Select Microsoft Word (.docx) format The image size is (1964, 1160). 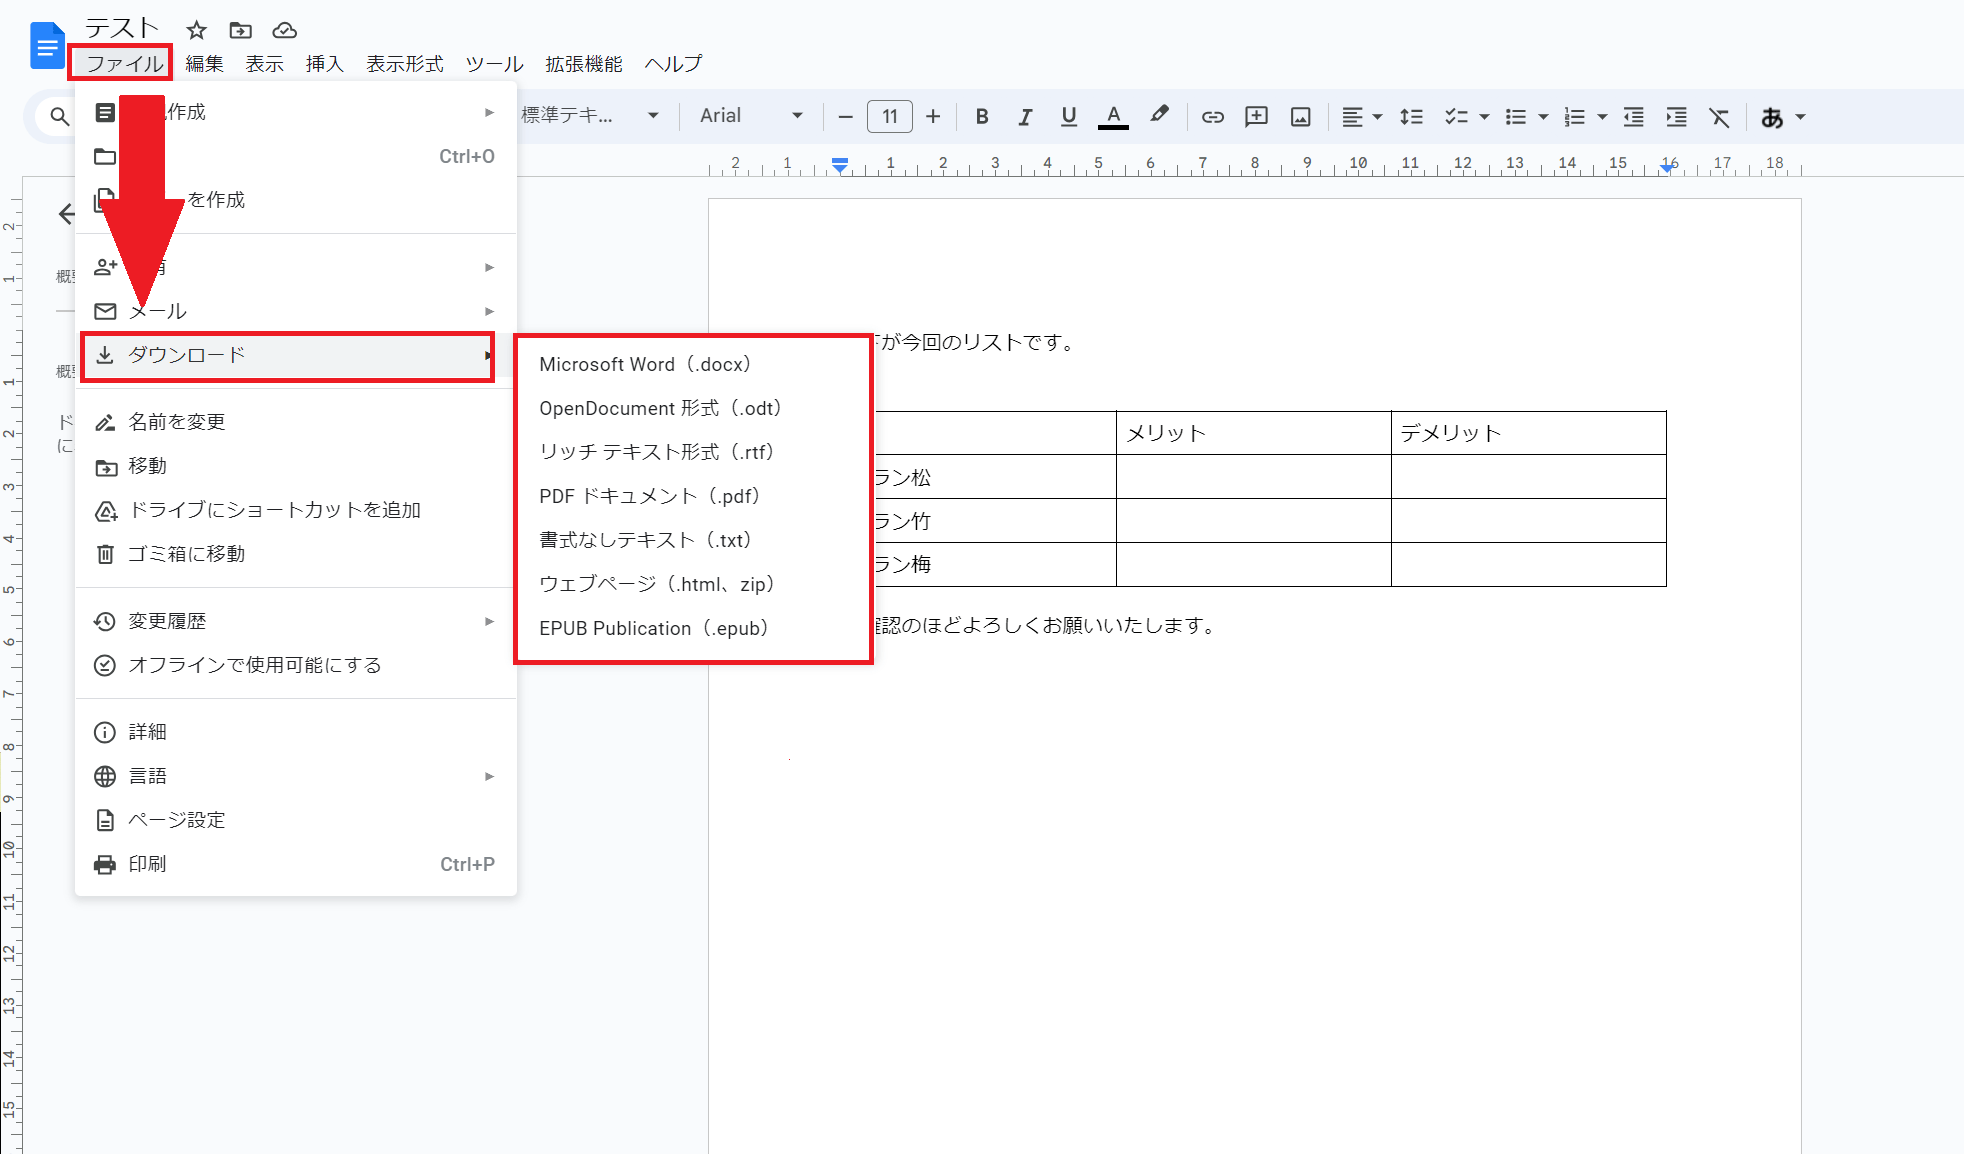(x=645, y=364)
